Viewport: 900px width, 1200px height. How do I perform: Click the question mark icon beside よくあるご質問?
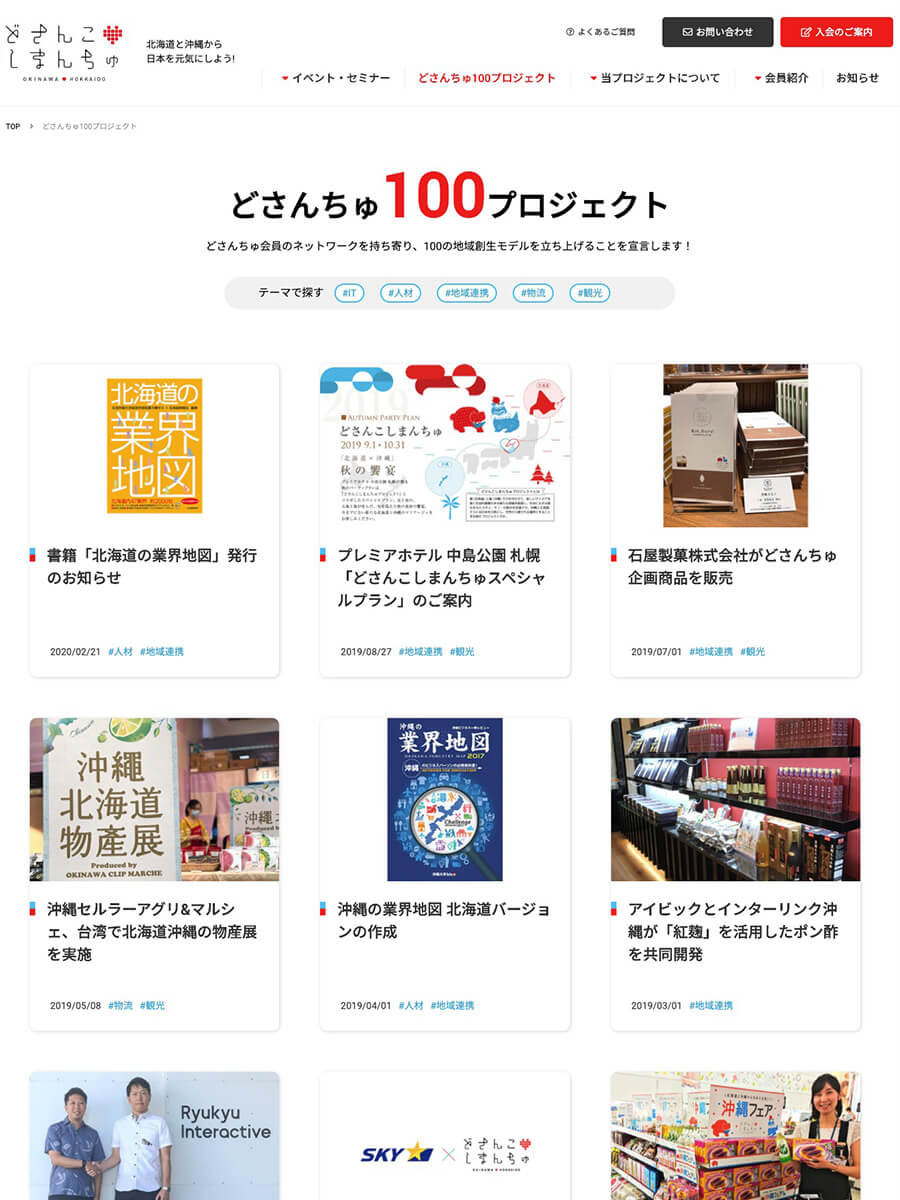pos(570,32)
